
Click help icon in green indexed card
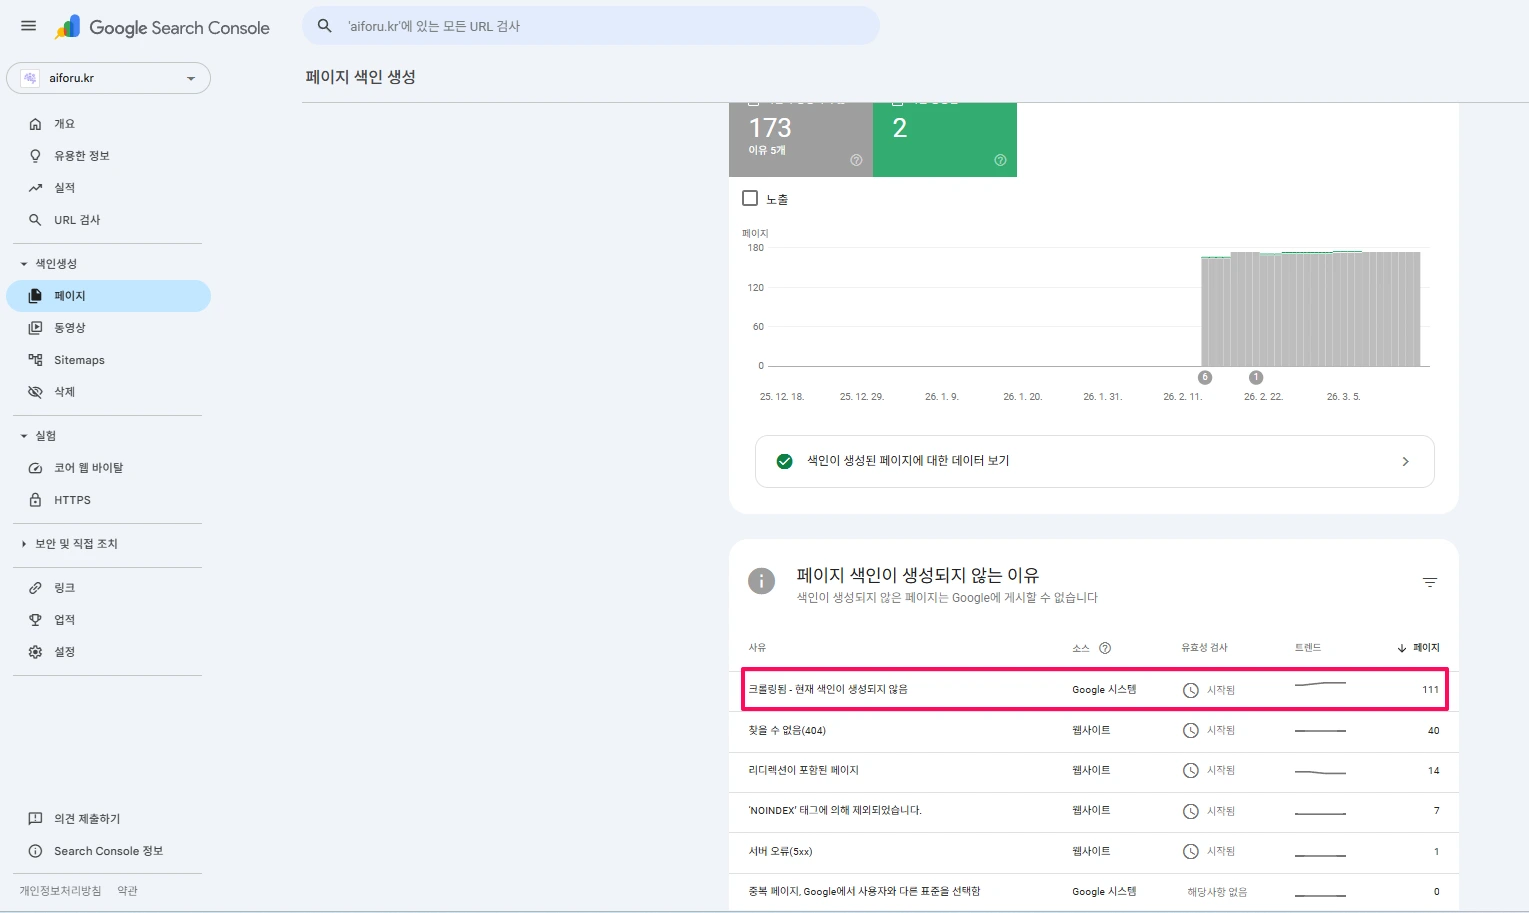1000,160
